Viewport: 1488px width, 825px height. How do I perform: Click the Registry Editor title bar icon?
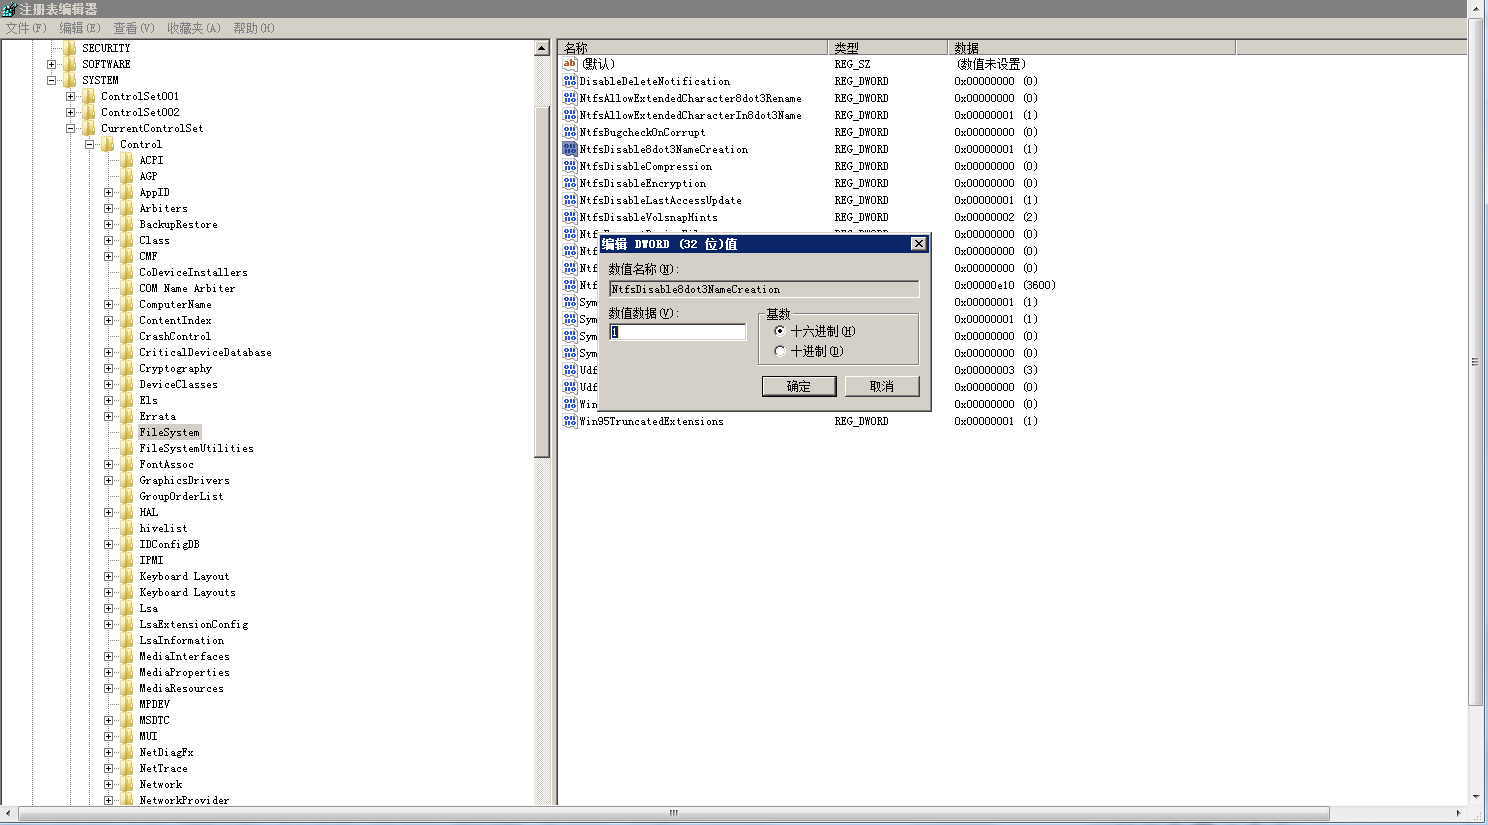[x=9, y=9]
